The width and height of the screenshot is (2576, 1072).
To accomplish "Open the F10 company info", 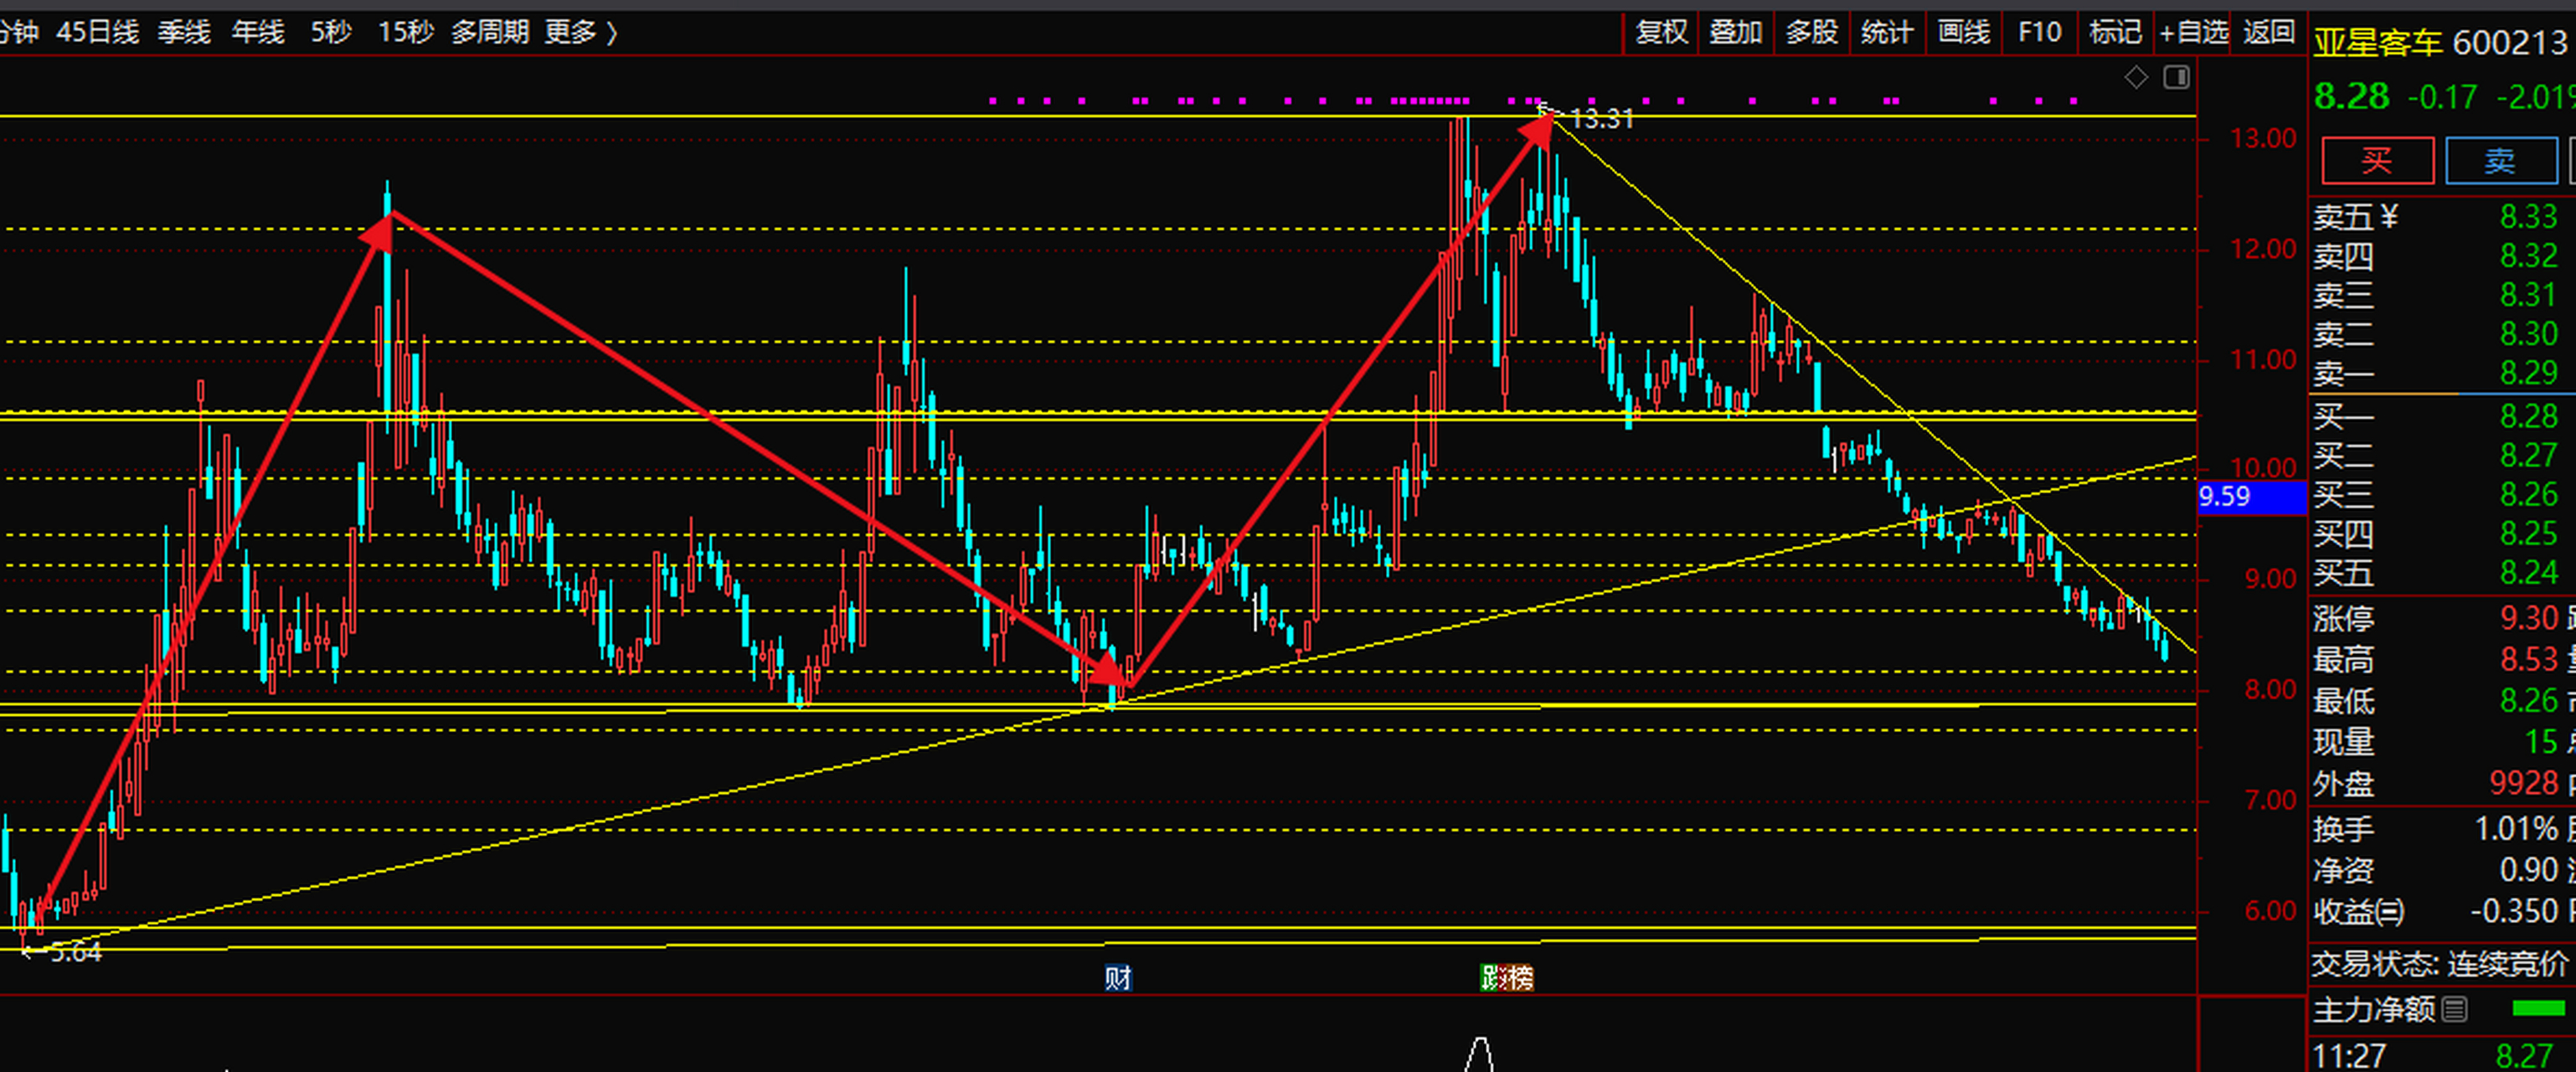I will [x=2039, y=32].
